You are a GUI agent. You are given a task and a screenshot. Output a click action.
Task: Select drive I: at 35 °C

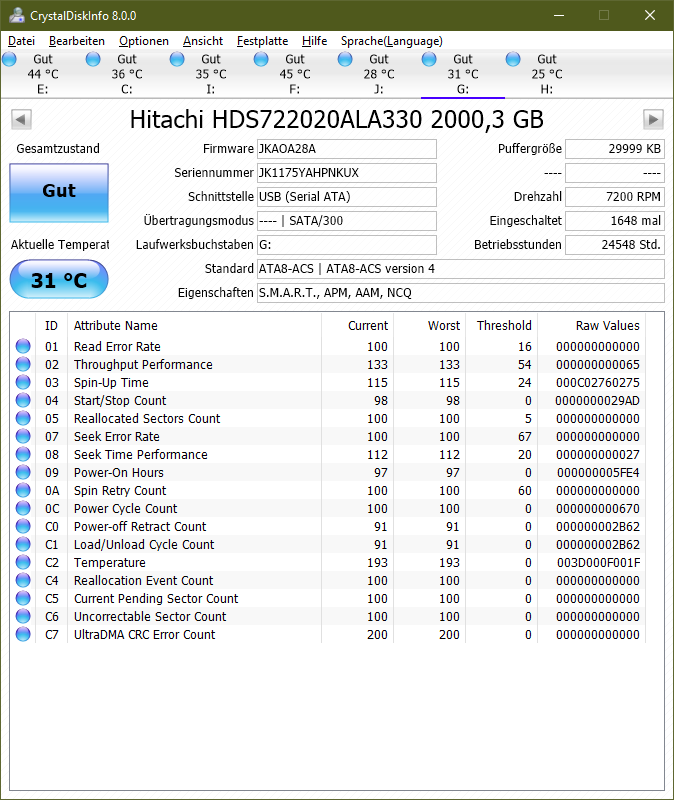(x=211, y=74)
